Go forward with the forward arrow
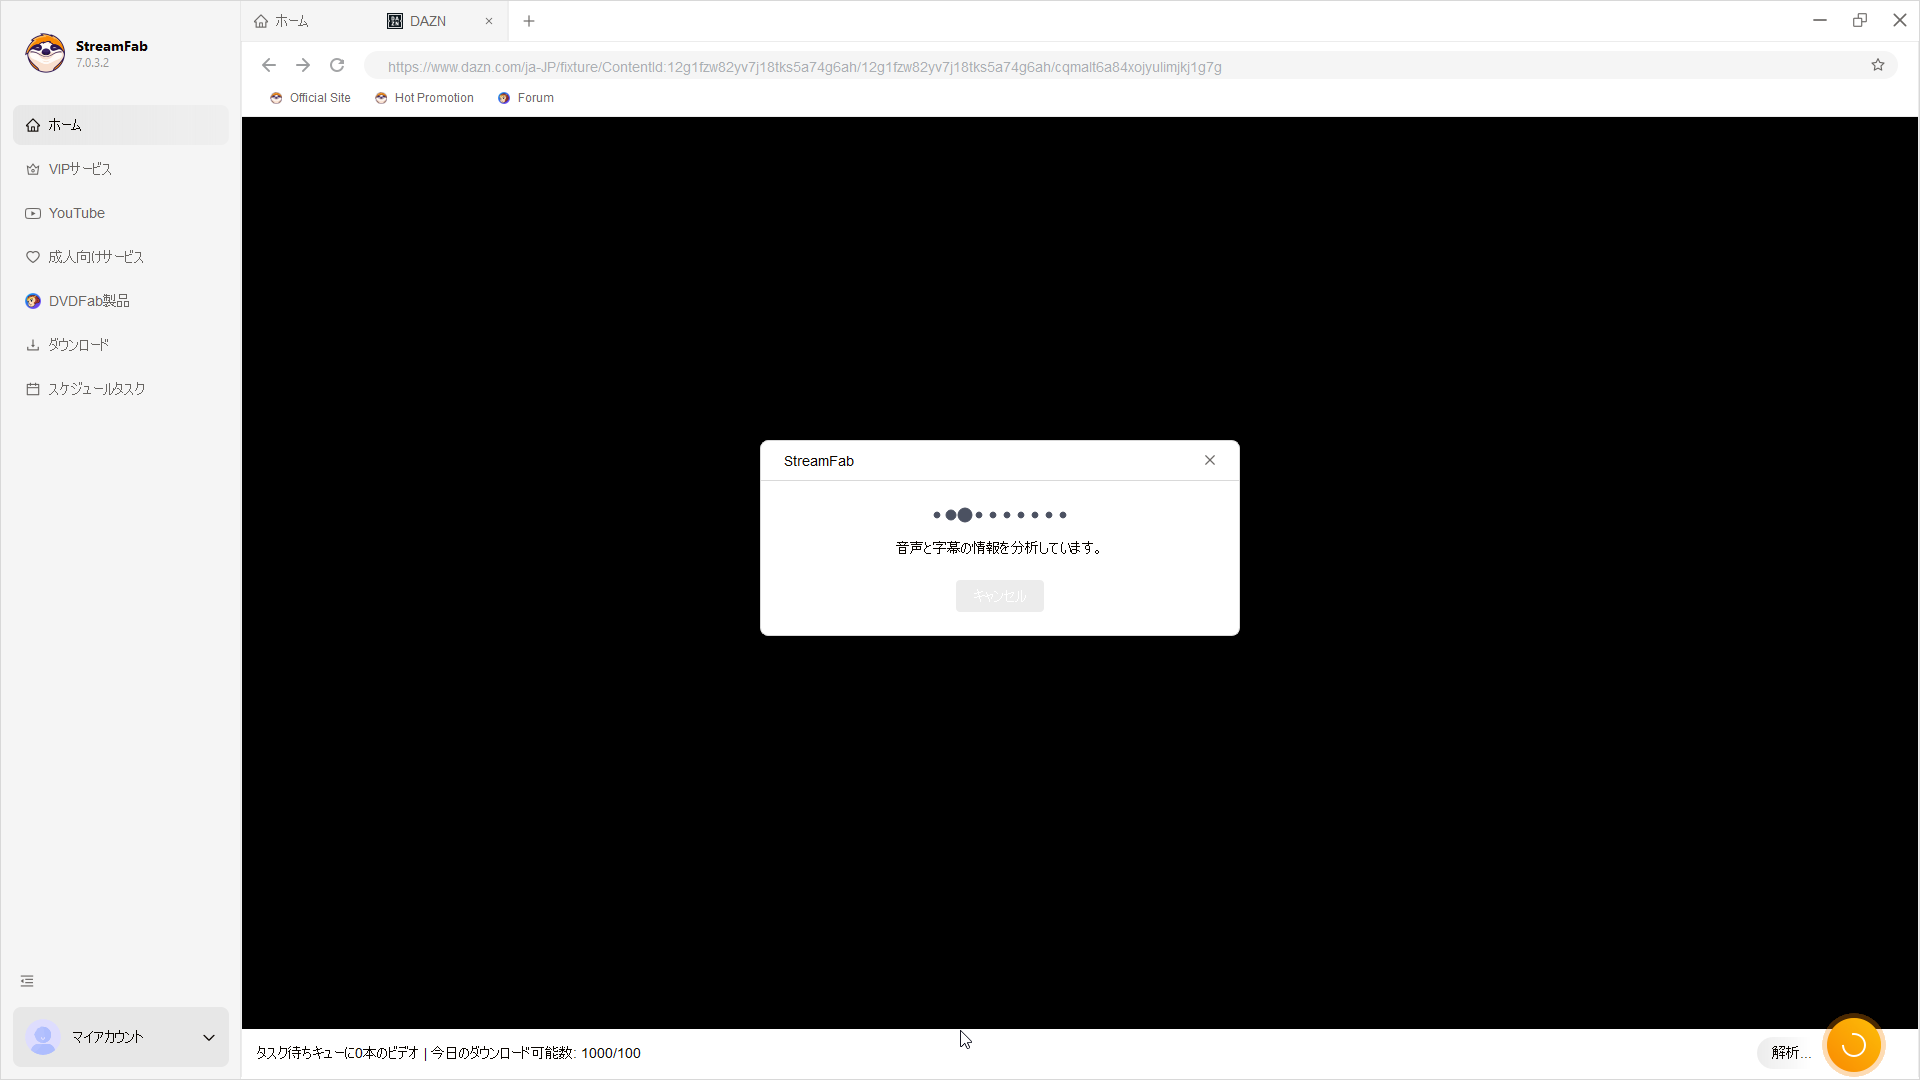Viewport: 1920px width, 1080px height. 303,65
